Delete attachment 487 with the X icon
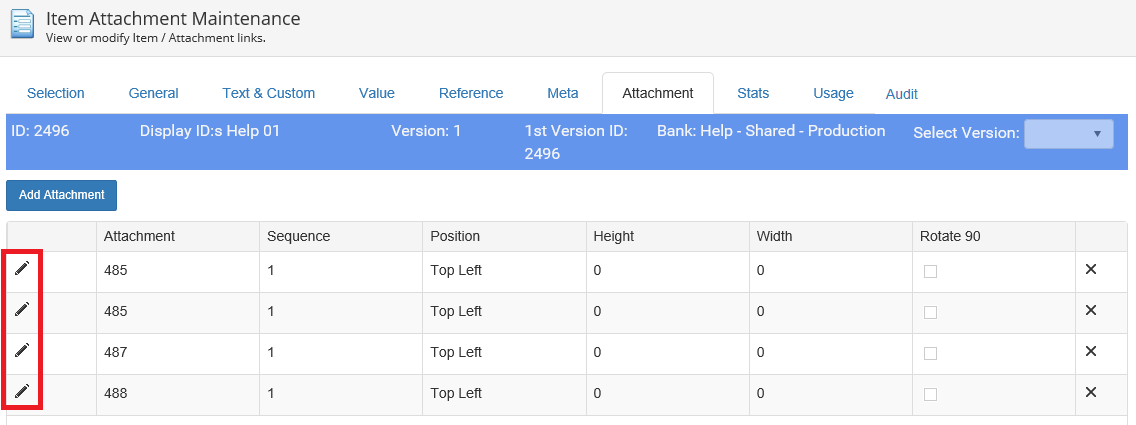 (x=1091, y=351)
